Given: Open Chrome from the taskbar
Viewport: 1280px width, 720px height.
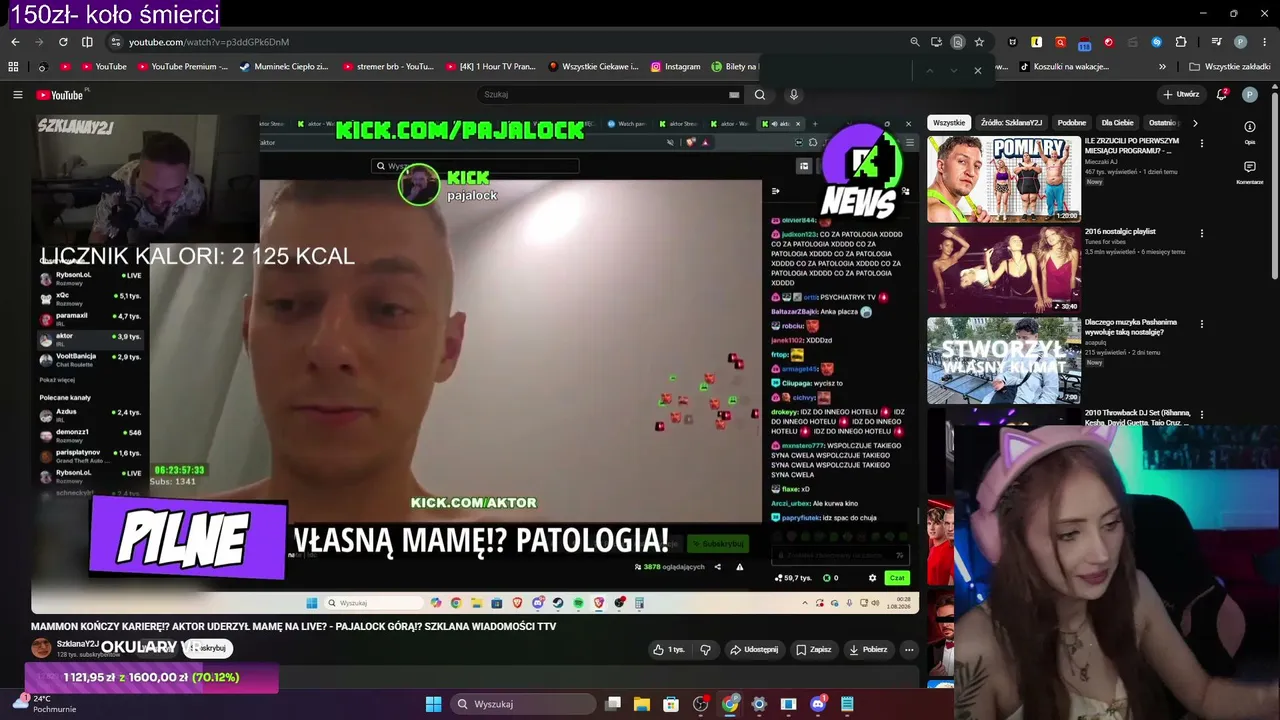Looking at the screenshot, I should click(730, 704).
